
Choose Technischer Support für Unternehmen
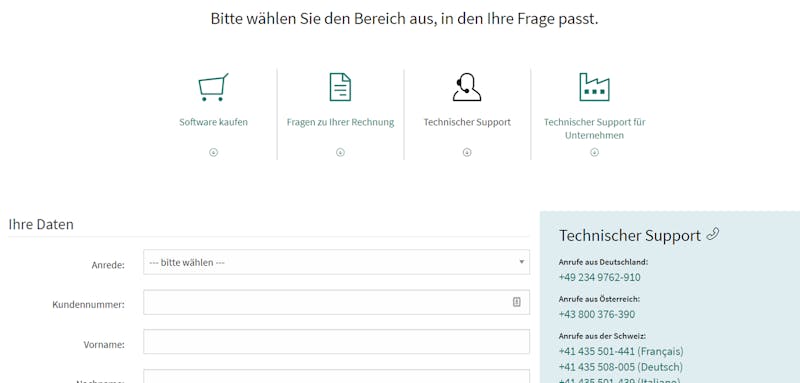coord(594,129)
